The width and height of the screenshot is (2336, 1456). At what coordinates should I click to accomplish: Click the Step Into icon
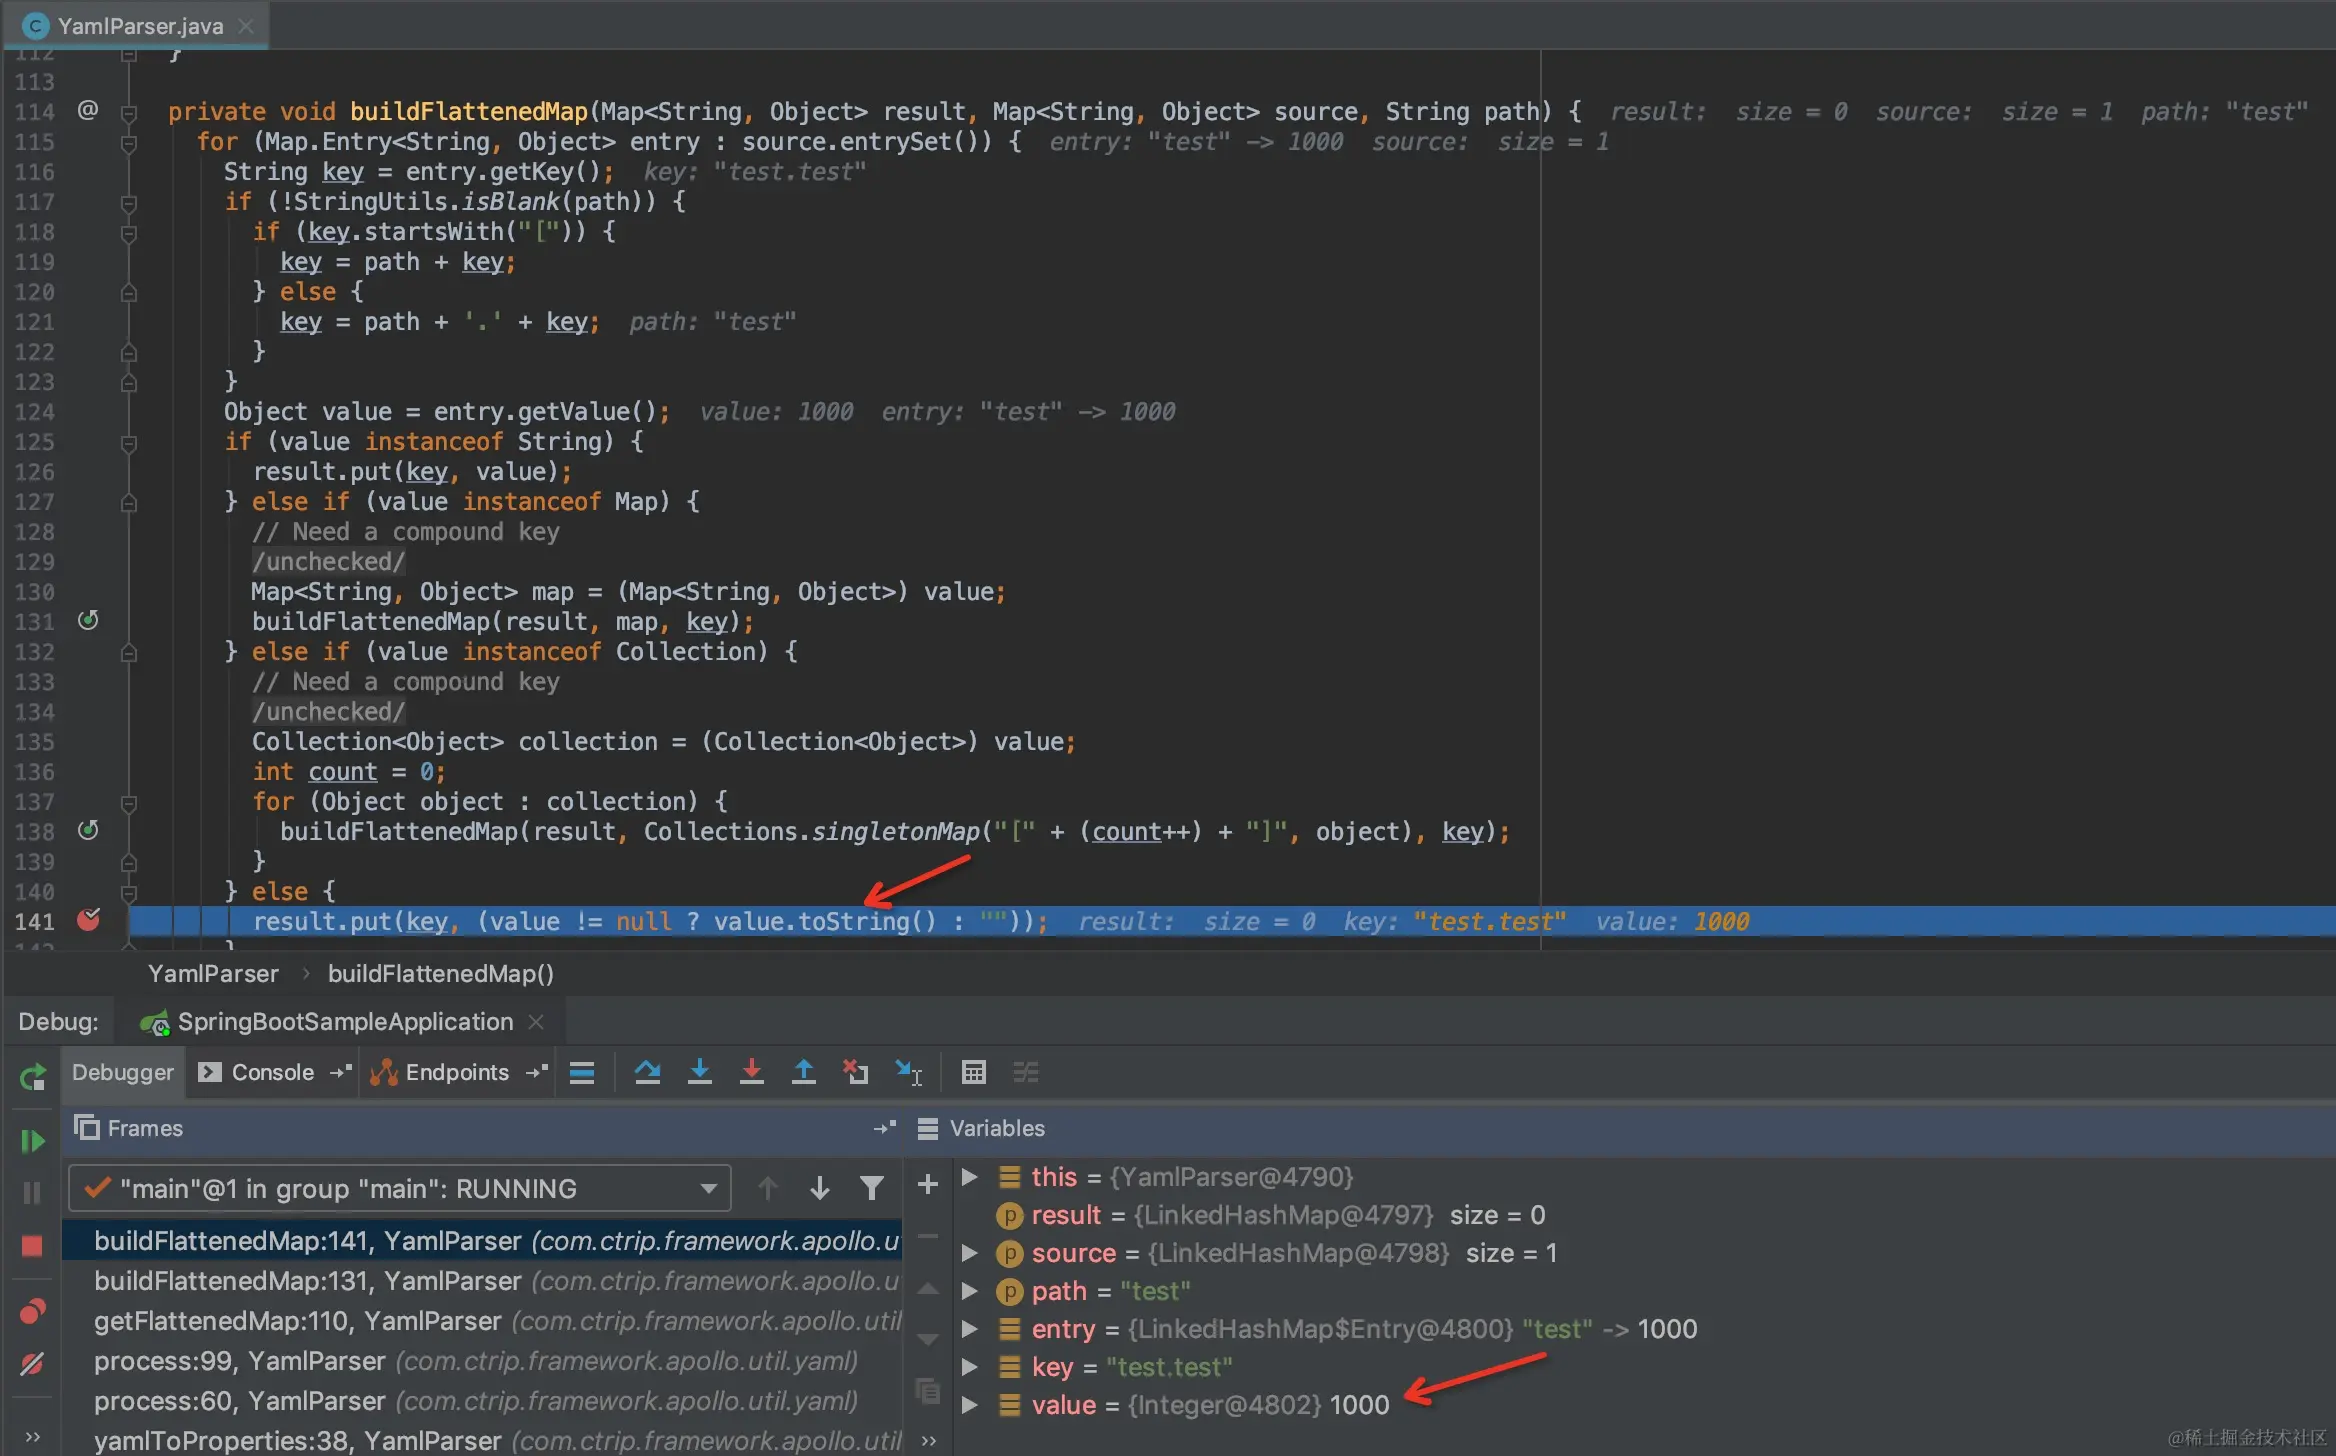tap(700, 1072)
